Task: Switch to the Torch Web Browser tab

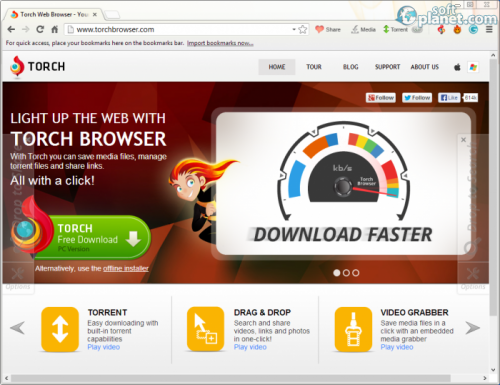Action: coord(53,14)
